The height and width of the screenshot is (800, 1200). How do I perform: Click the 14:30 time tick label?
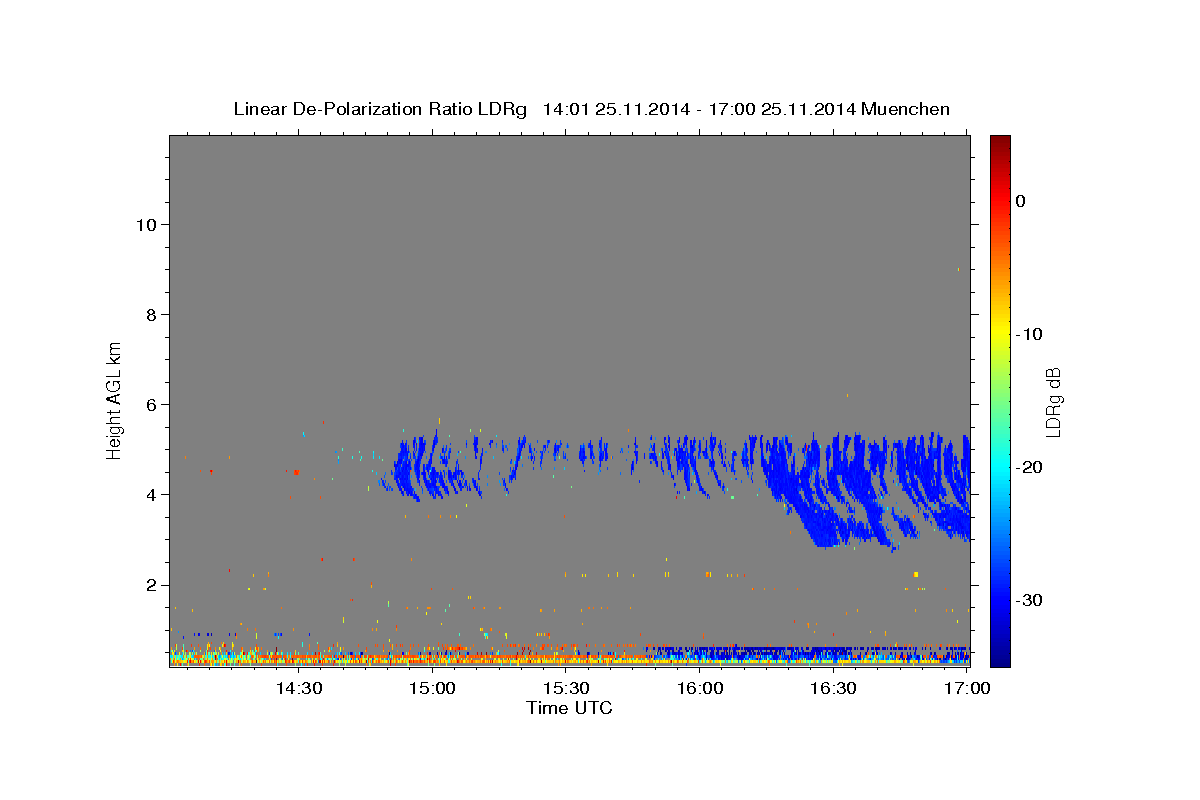298,689
